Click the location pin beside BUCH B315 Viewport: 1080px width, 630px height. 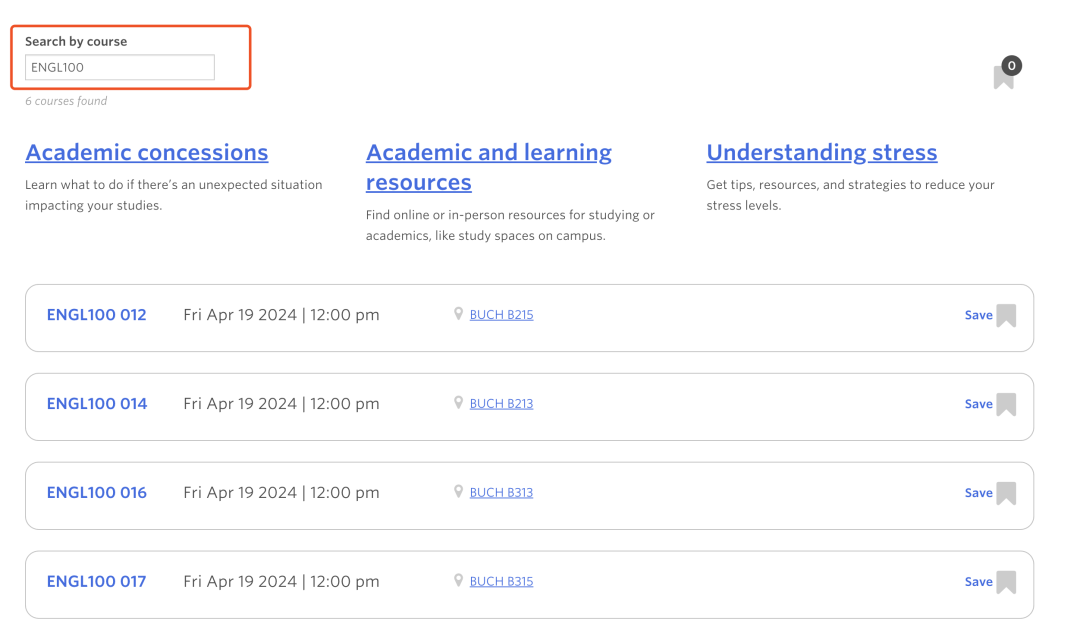tap(459, 581)
